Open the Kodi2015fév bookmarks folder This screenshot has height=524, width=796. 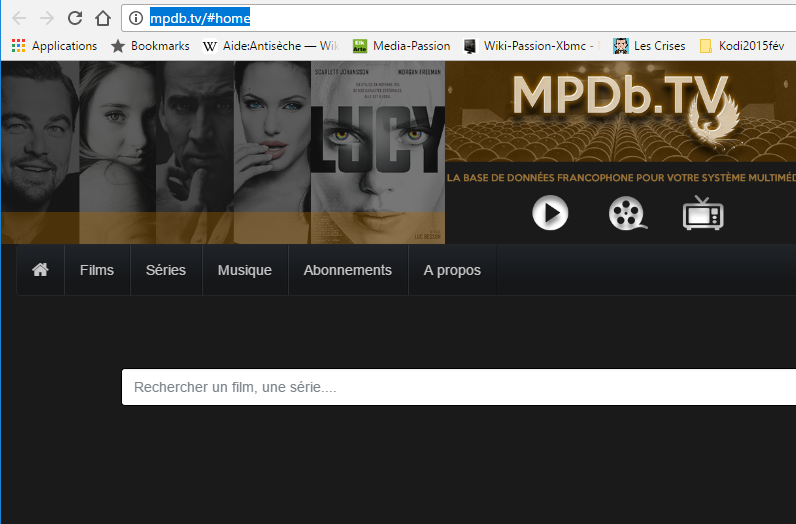[742, 46]
